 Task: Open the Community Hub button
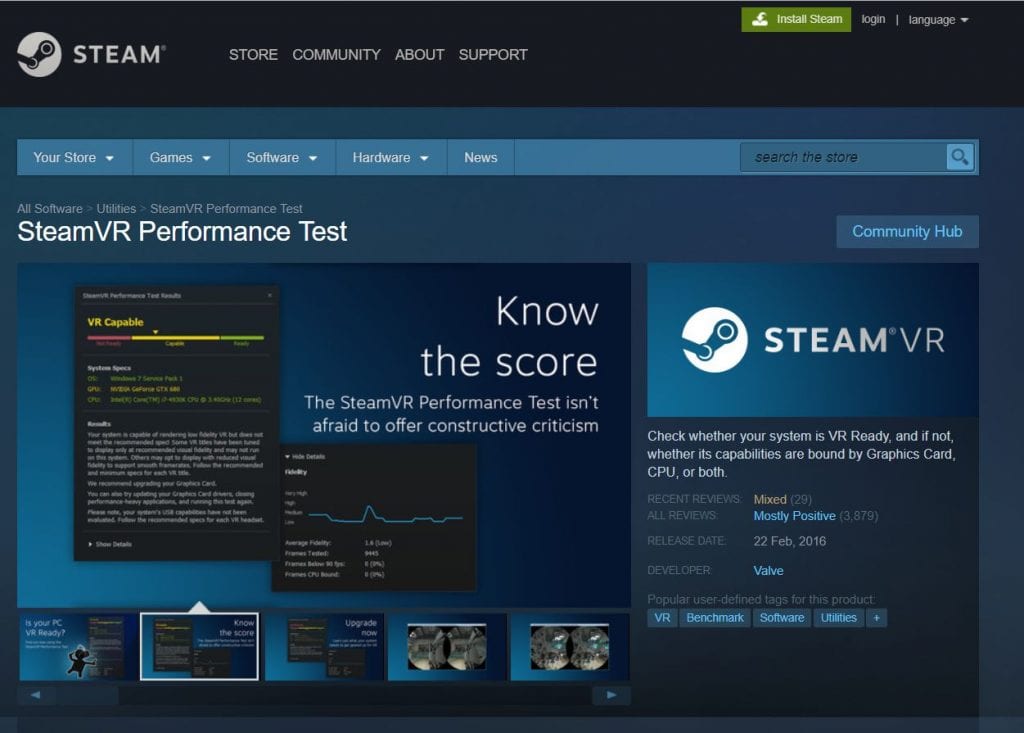907,231
